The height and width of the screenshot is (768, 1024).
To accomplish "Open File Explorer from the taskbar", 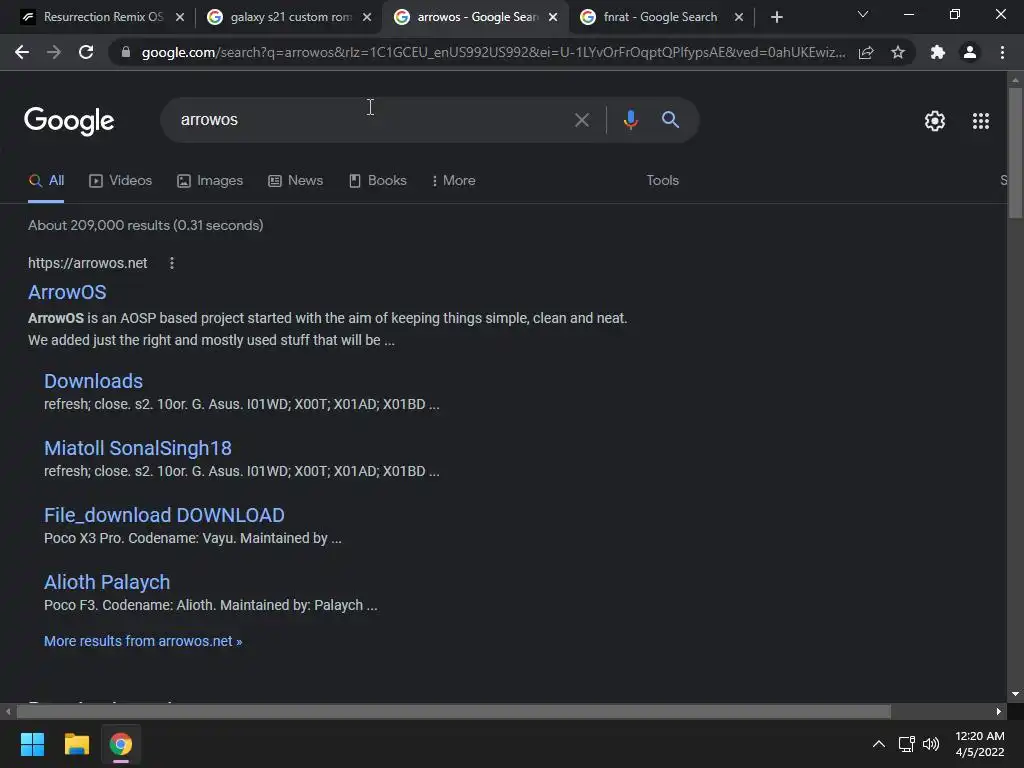I will [x=76, y=744].
